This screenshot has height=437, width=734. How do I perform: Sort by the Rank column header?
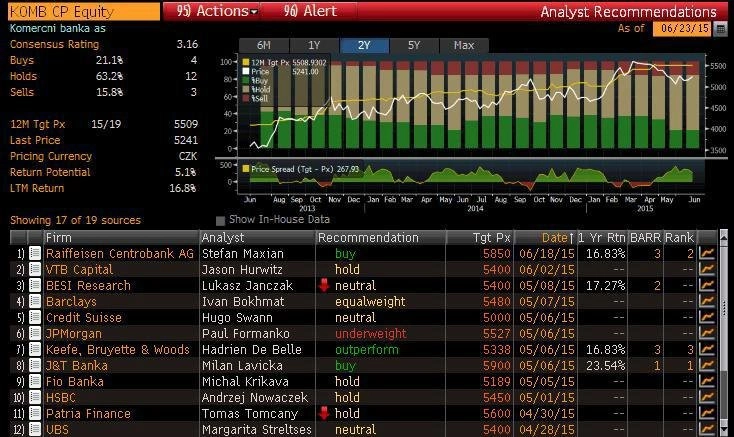679,238
